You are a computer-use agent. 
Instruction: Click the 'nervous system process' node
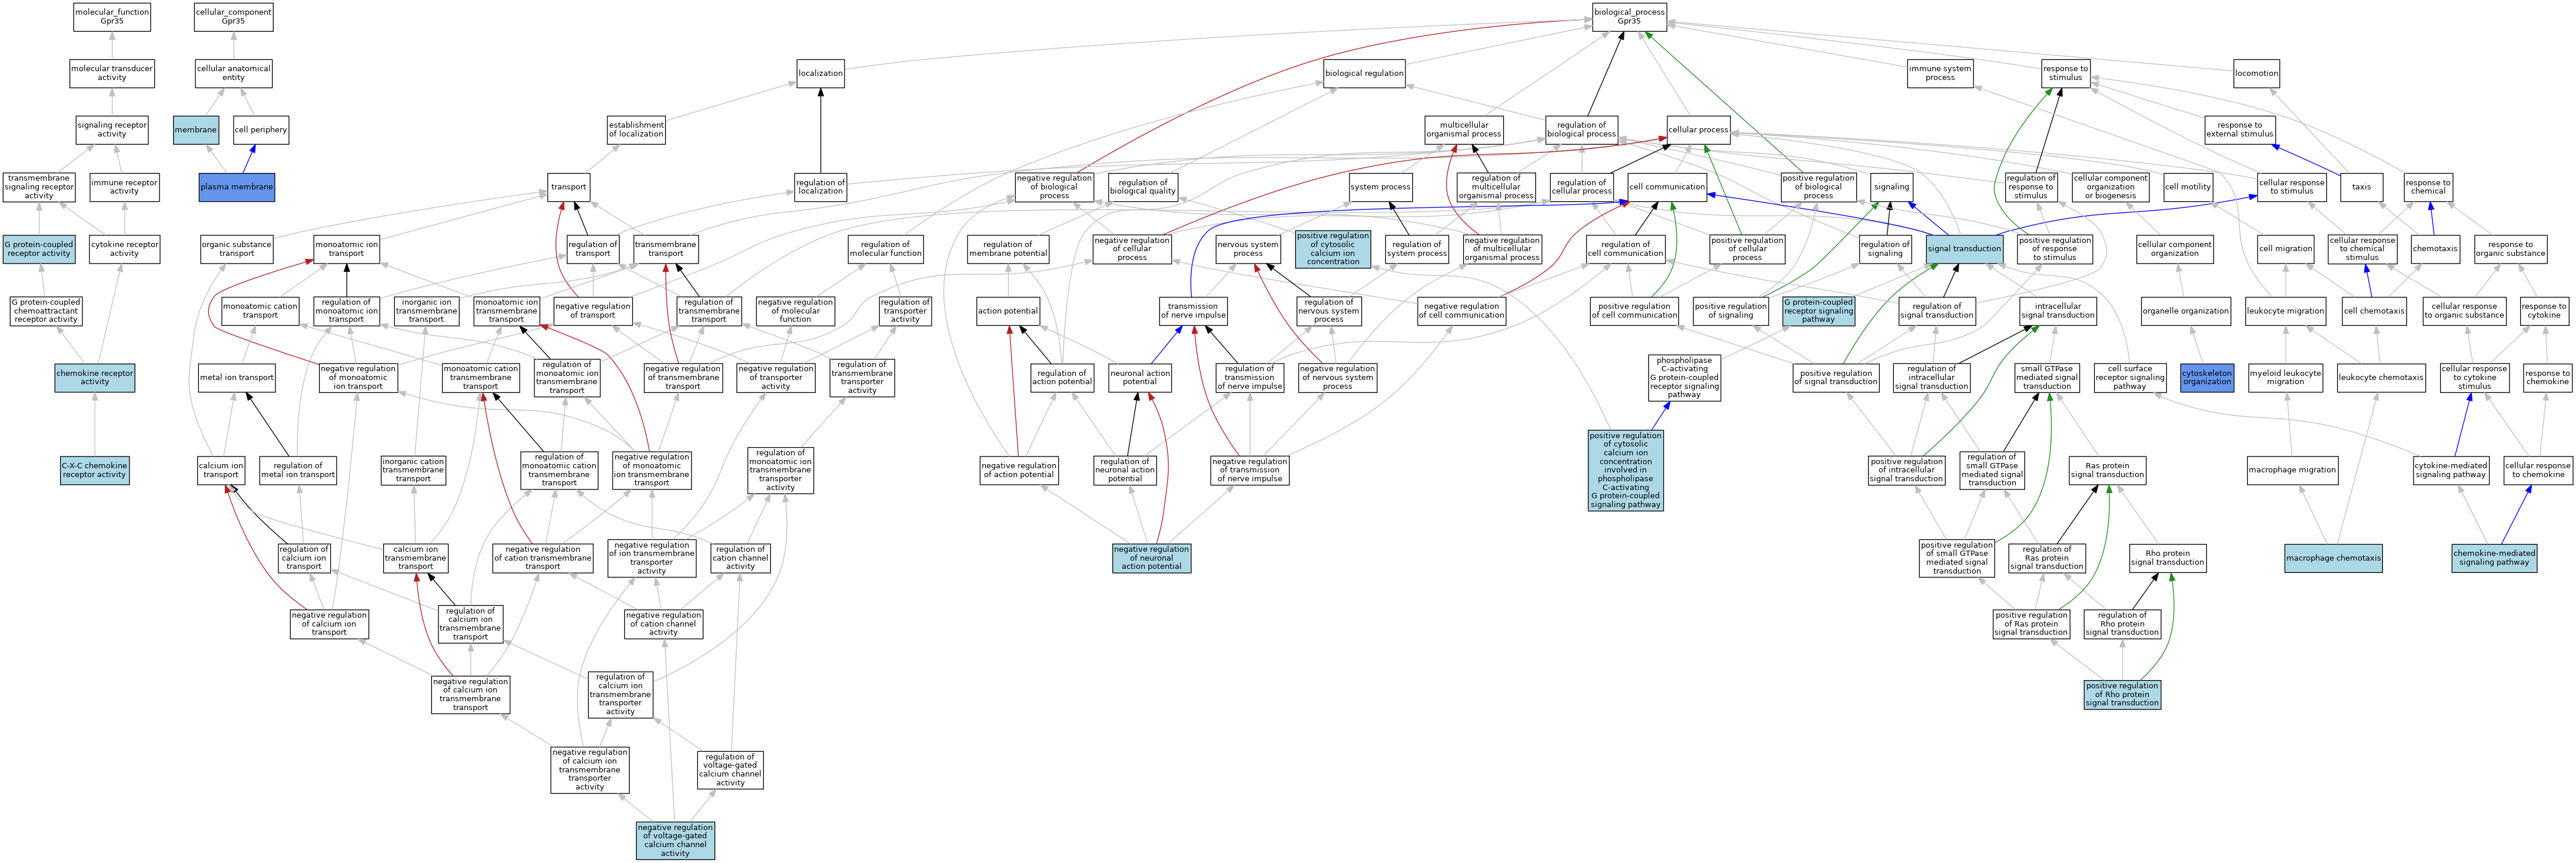(x=1248, y=249)
